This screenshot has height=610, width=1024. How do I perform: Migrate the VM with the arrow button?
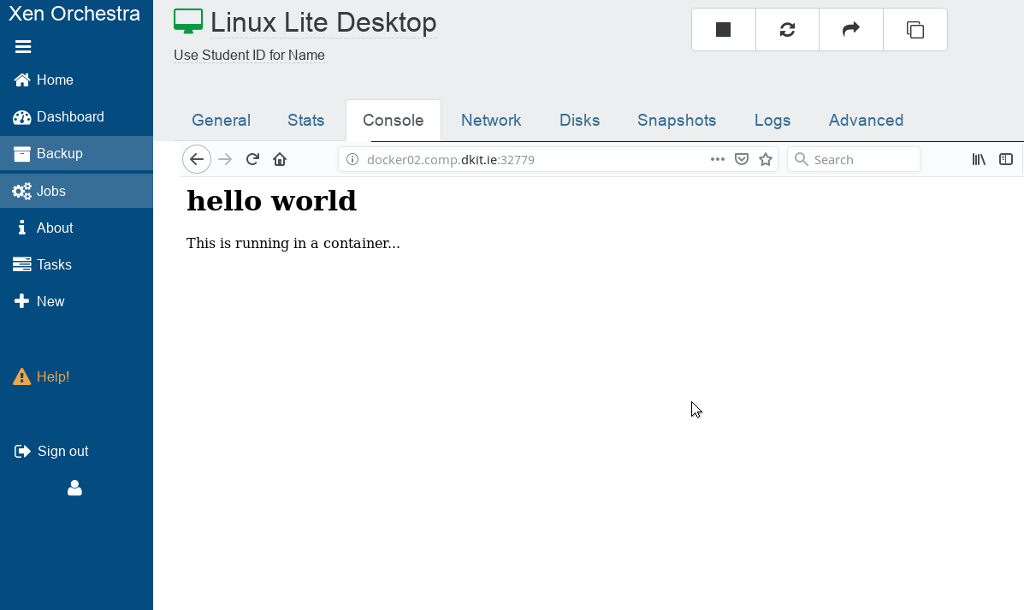851,29
